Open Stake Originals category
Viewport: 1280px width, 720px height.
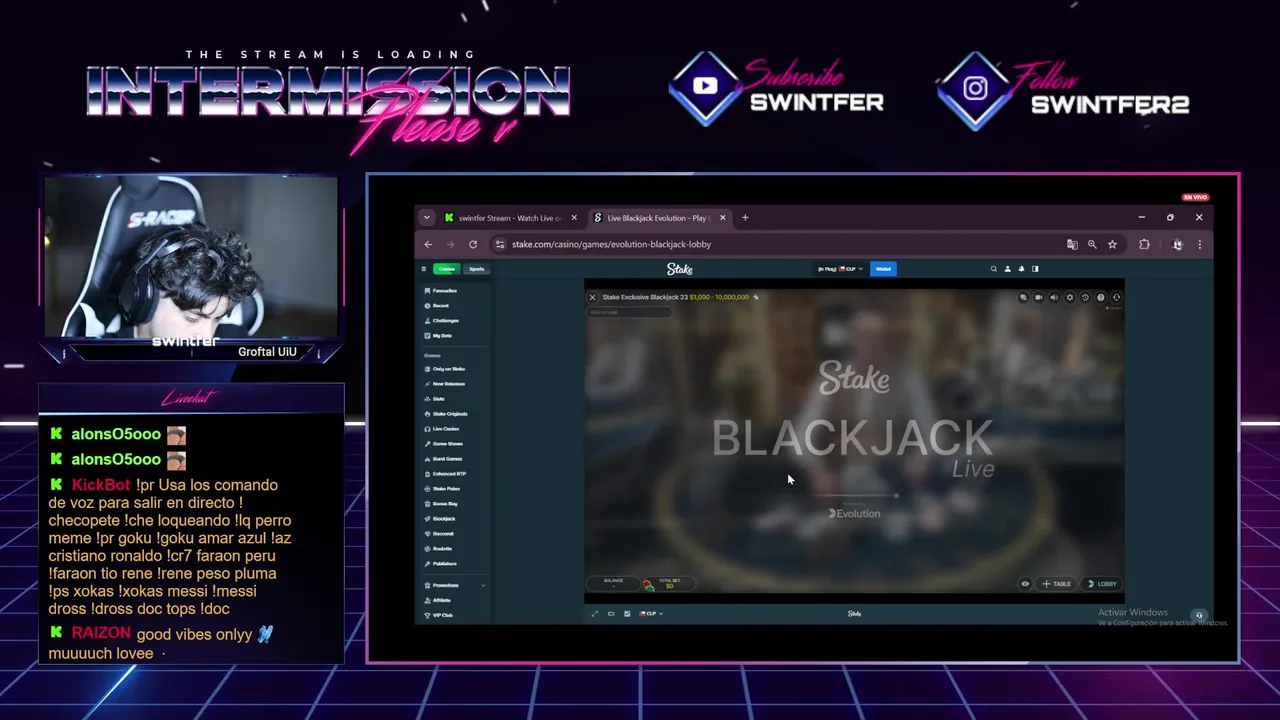(x=446, y=414)
